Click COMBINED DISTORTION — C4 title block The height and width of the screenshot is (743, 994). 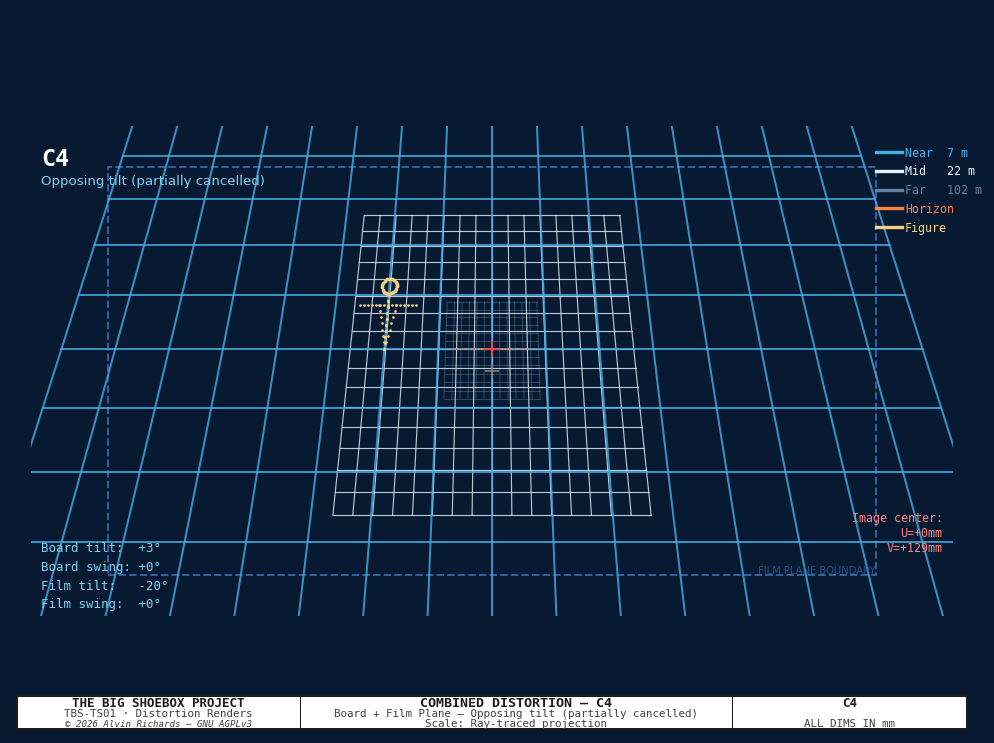(516, 702)
